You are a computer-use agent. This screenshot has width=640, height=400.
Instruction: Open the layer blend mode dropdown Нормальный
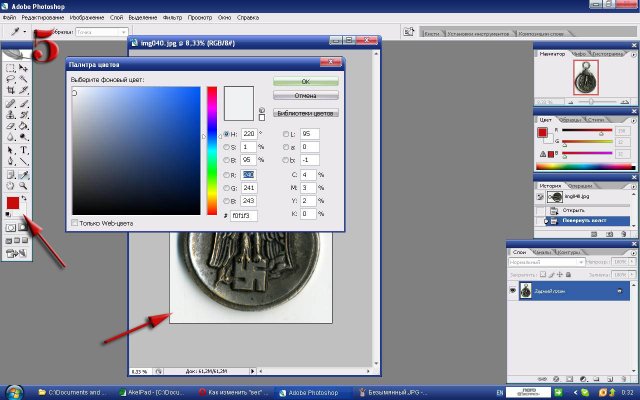(547, 262)
